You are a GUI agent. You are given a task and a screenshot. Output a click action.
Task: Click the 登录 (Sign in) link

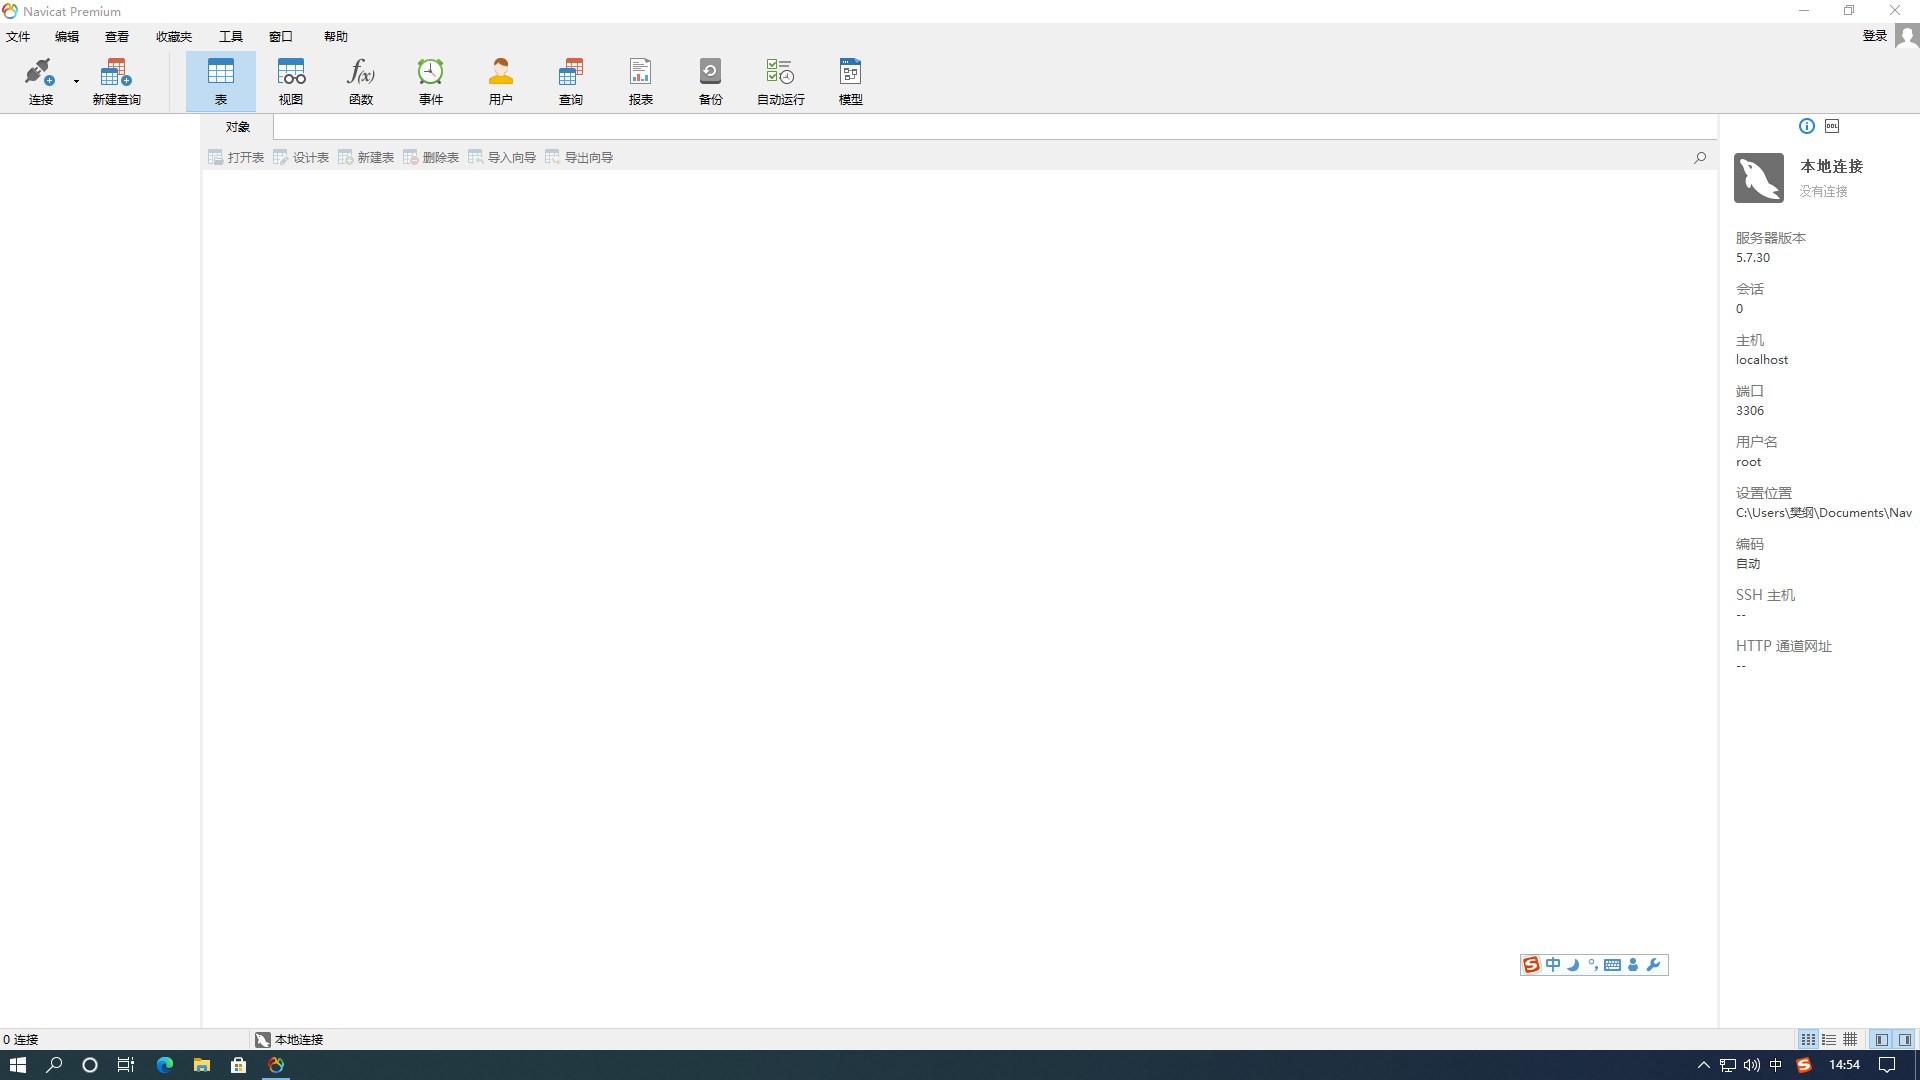1874,36
